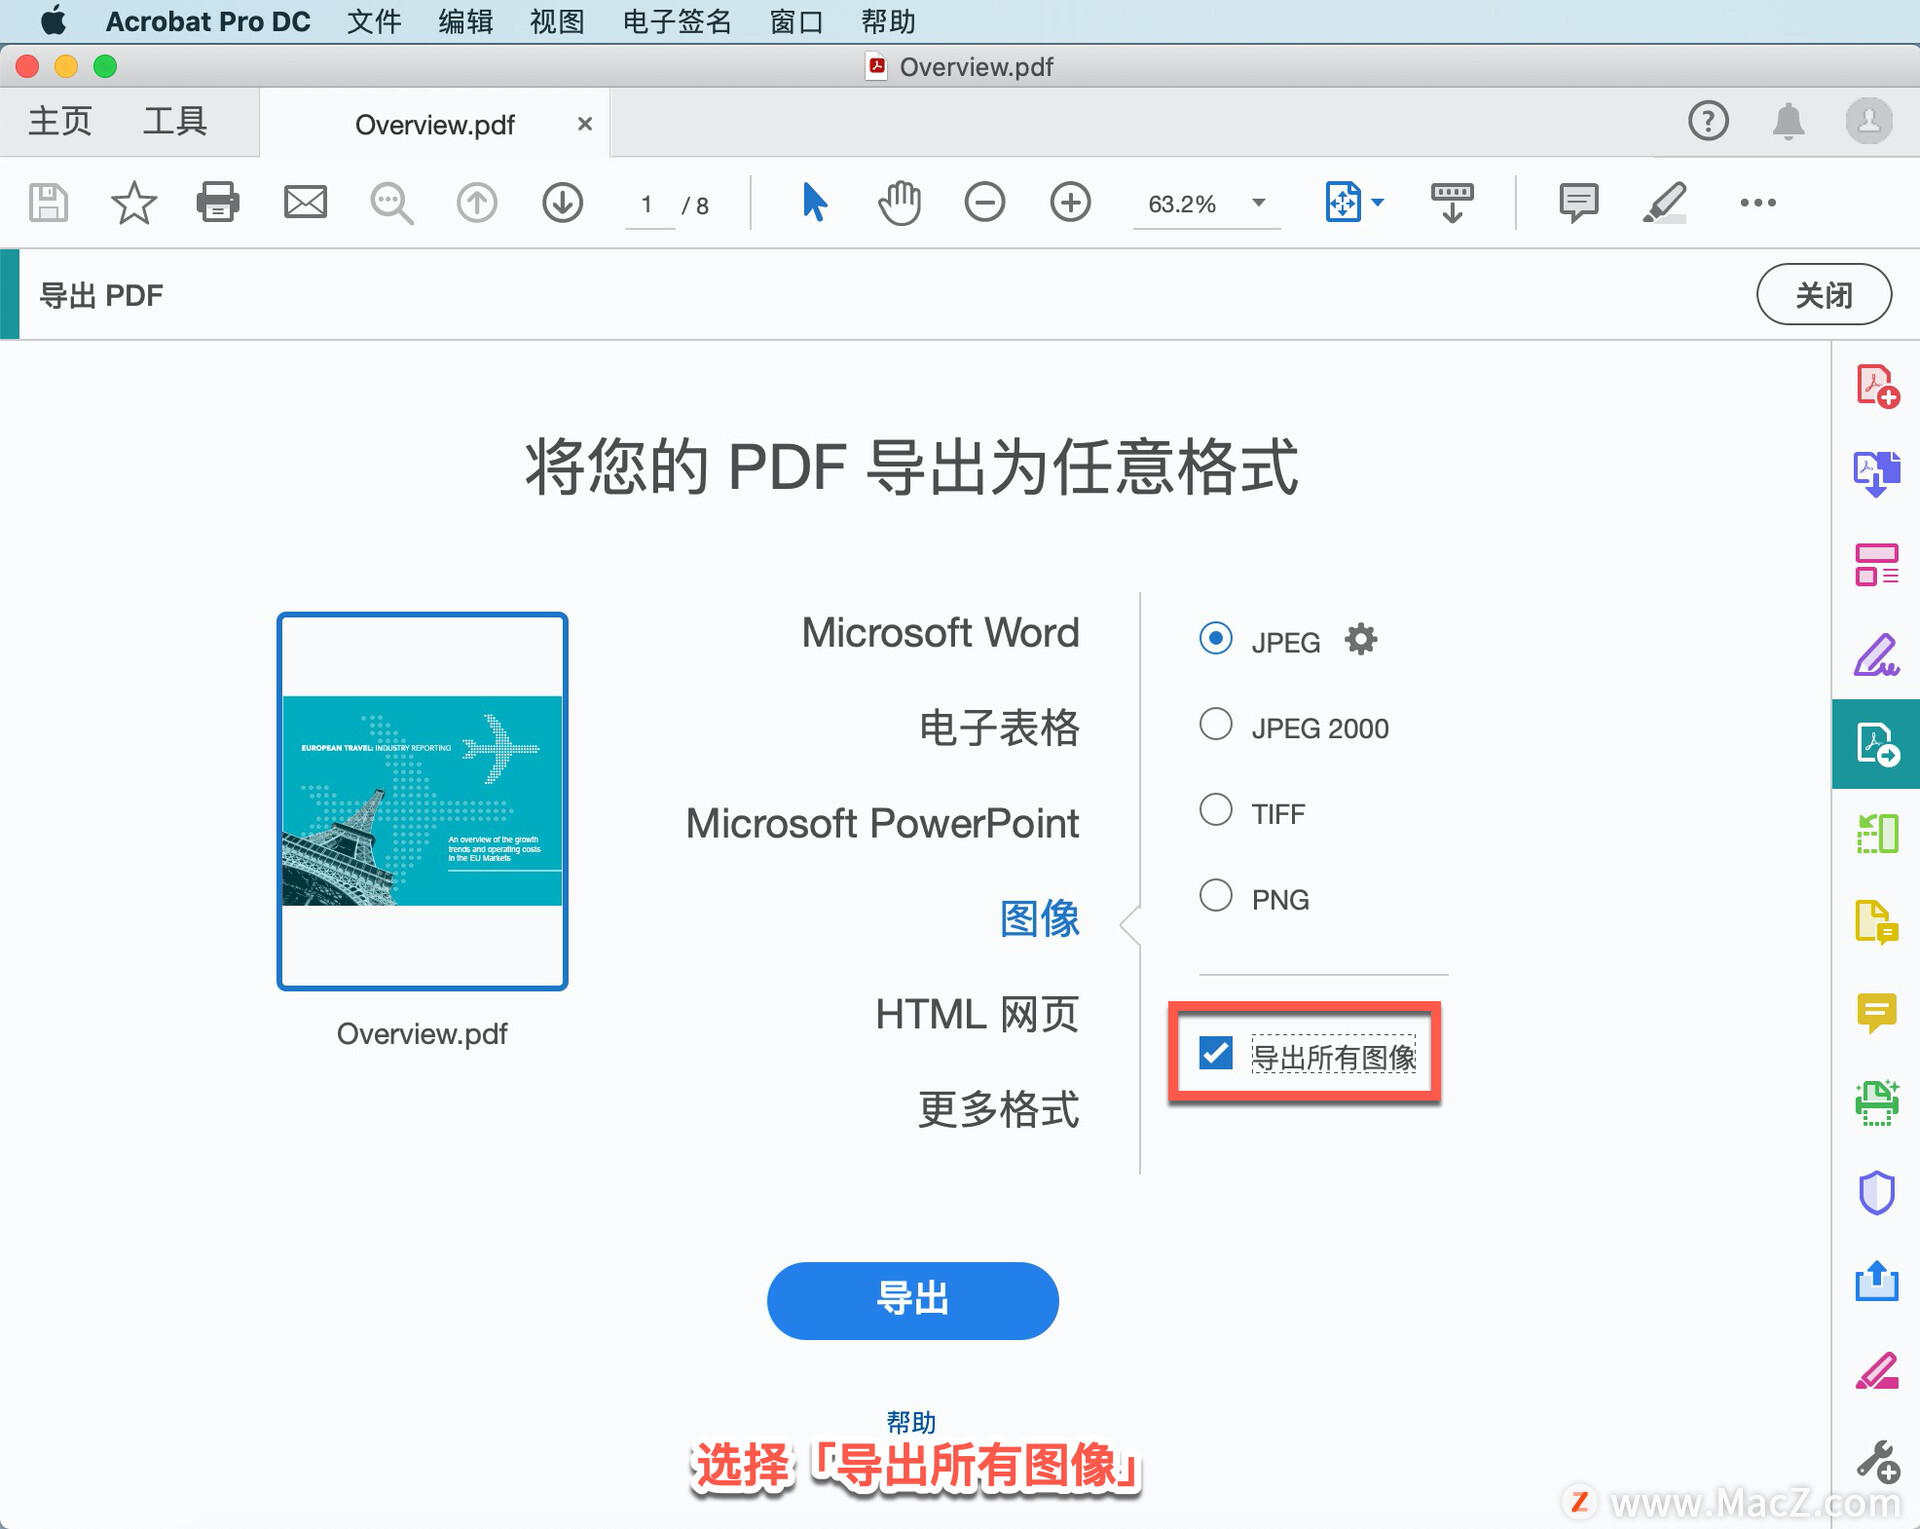Click the JPEG settings gear icon
The image size is (1920, 1529).
pyautogui.click(x=1360, y=639)
